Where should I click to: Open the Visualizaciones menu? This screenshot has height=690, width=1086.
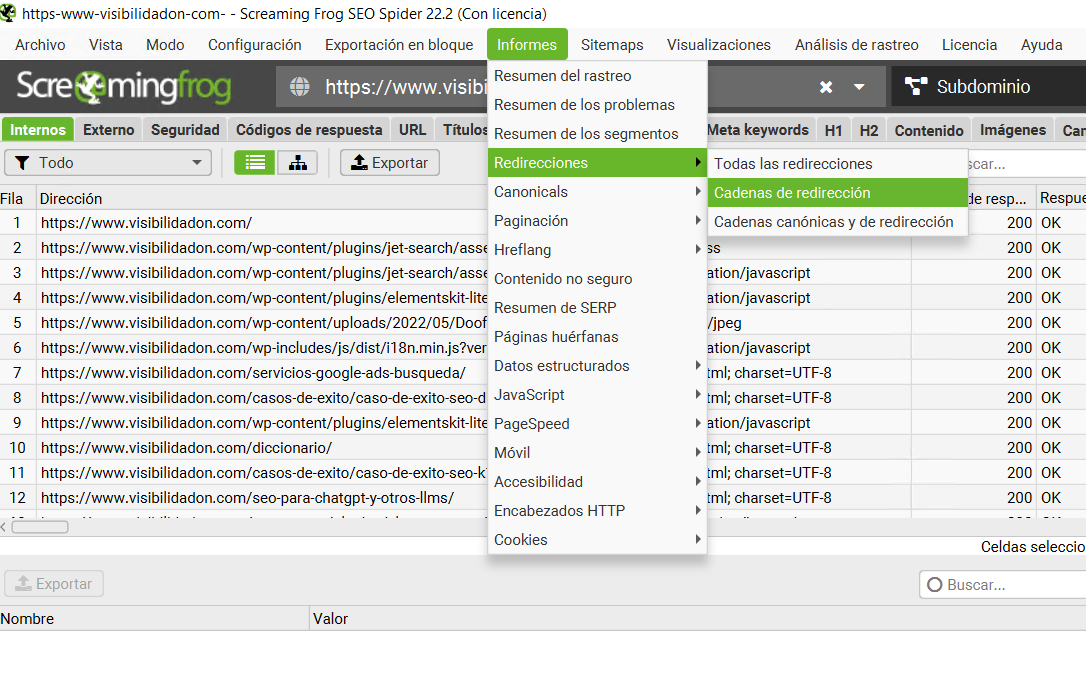718,44
